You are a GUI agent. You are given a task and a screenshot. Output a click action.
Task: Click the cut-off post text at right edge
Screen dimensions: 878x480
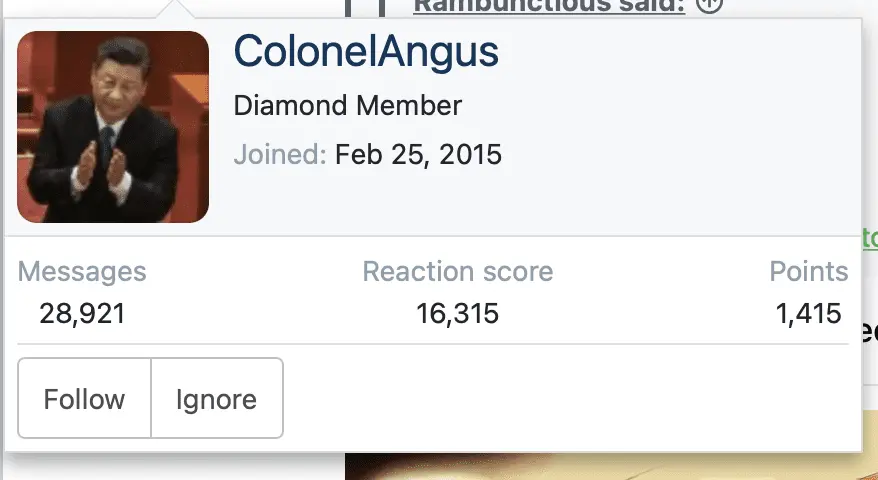pos(870,330)
